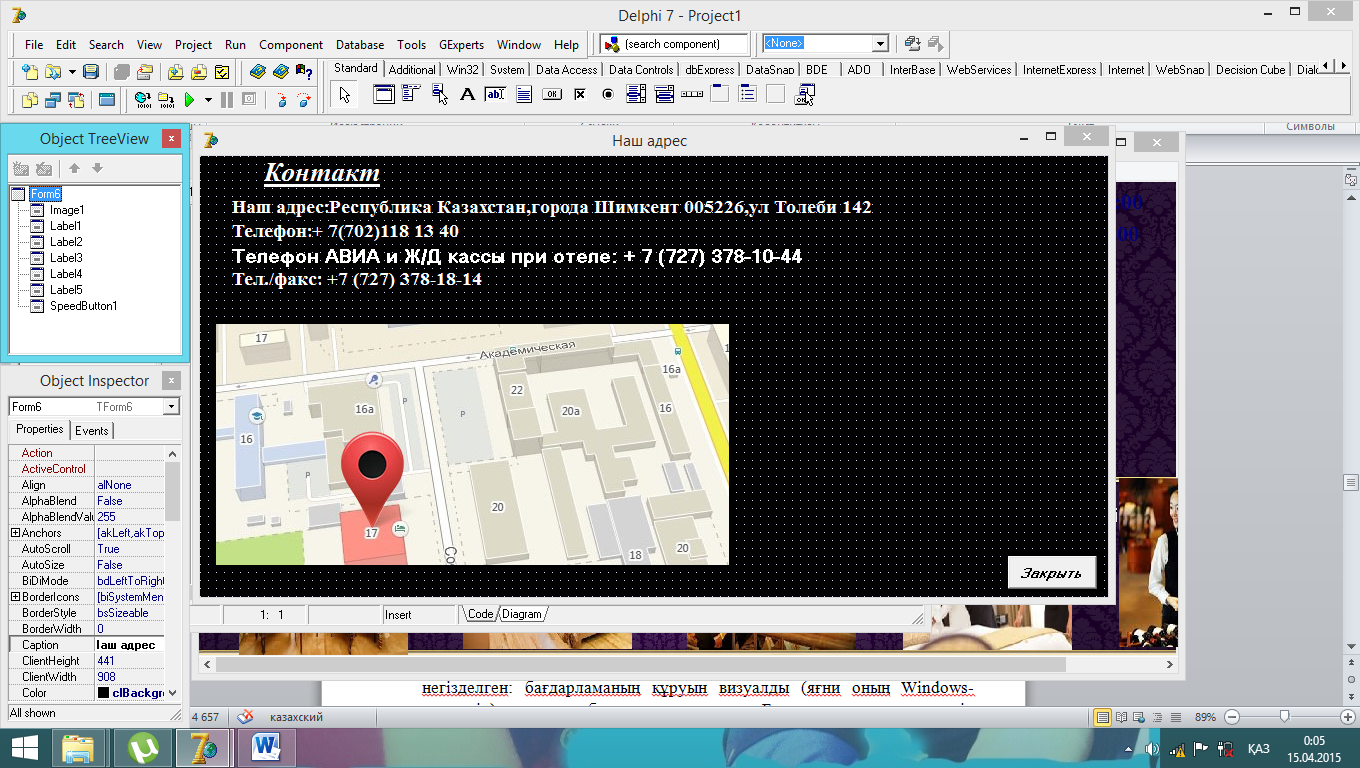1360x768 pixels.
Task: Click the New Items toolbar icon
Action: tap(29, 72)
